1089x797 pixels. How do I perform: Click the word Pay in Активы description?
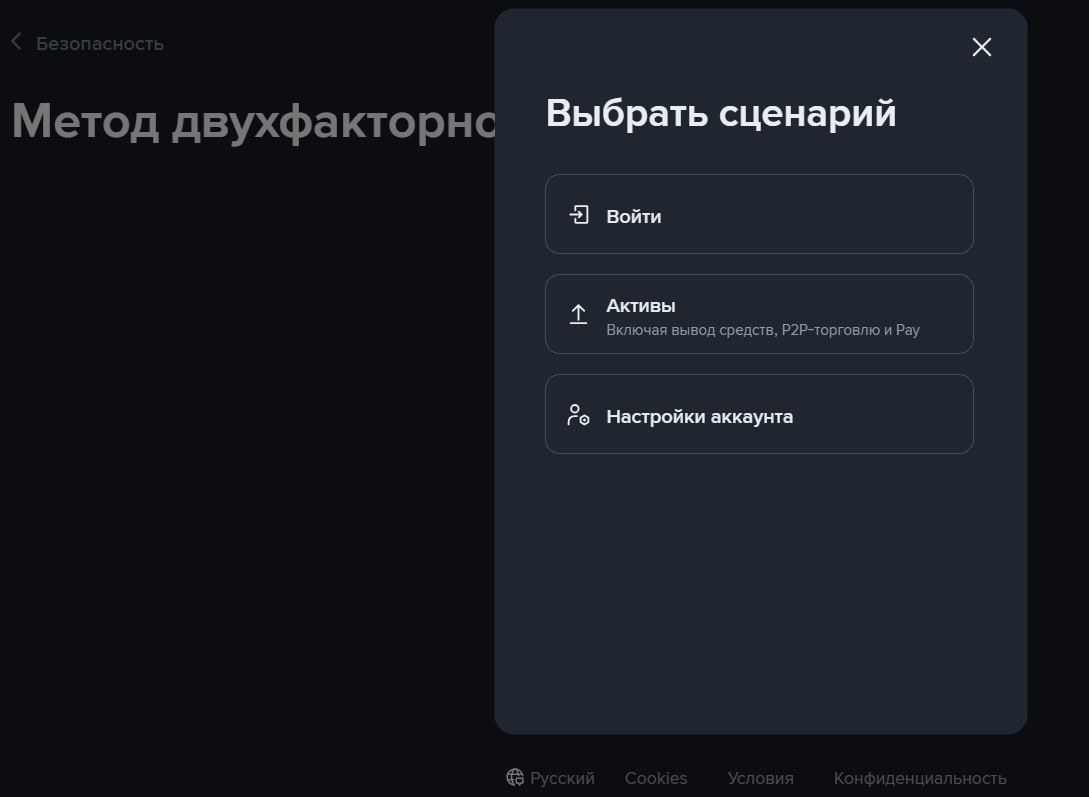(x=907, y=330)
